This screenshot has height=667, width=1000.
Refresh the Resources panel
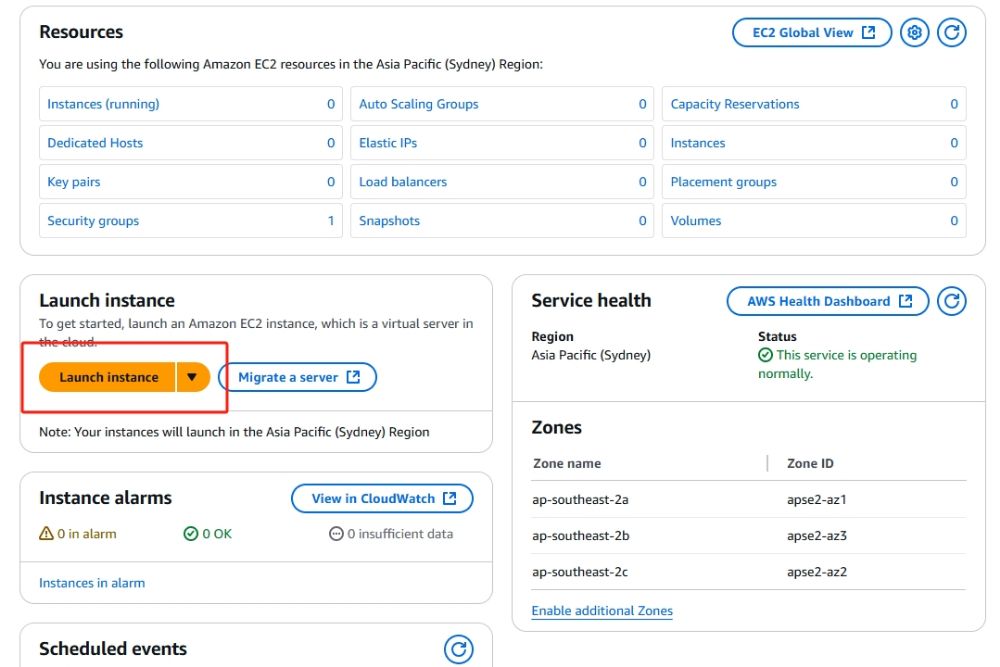pyautogui.click(x=952, y=33)
